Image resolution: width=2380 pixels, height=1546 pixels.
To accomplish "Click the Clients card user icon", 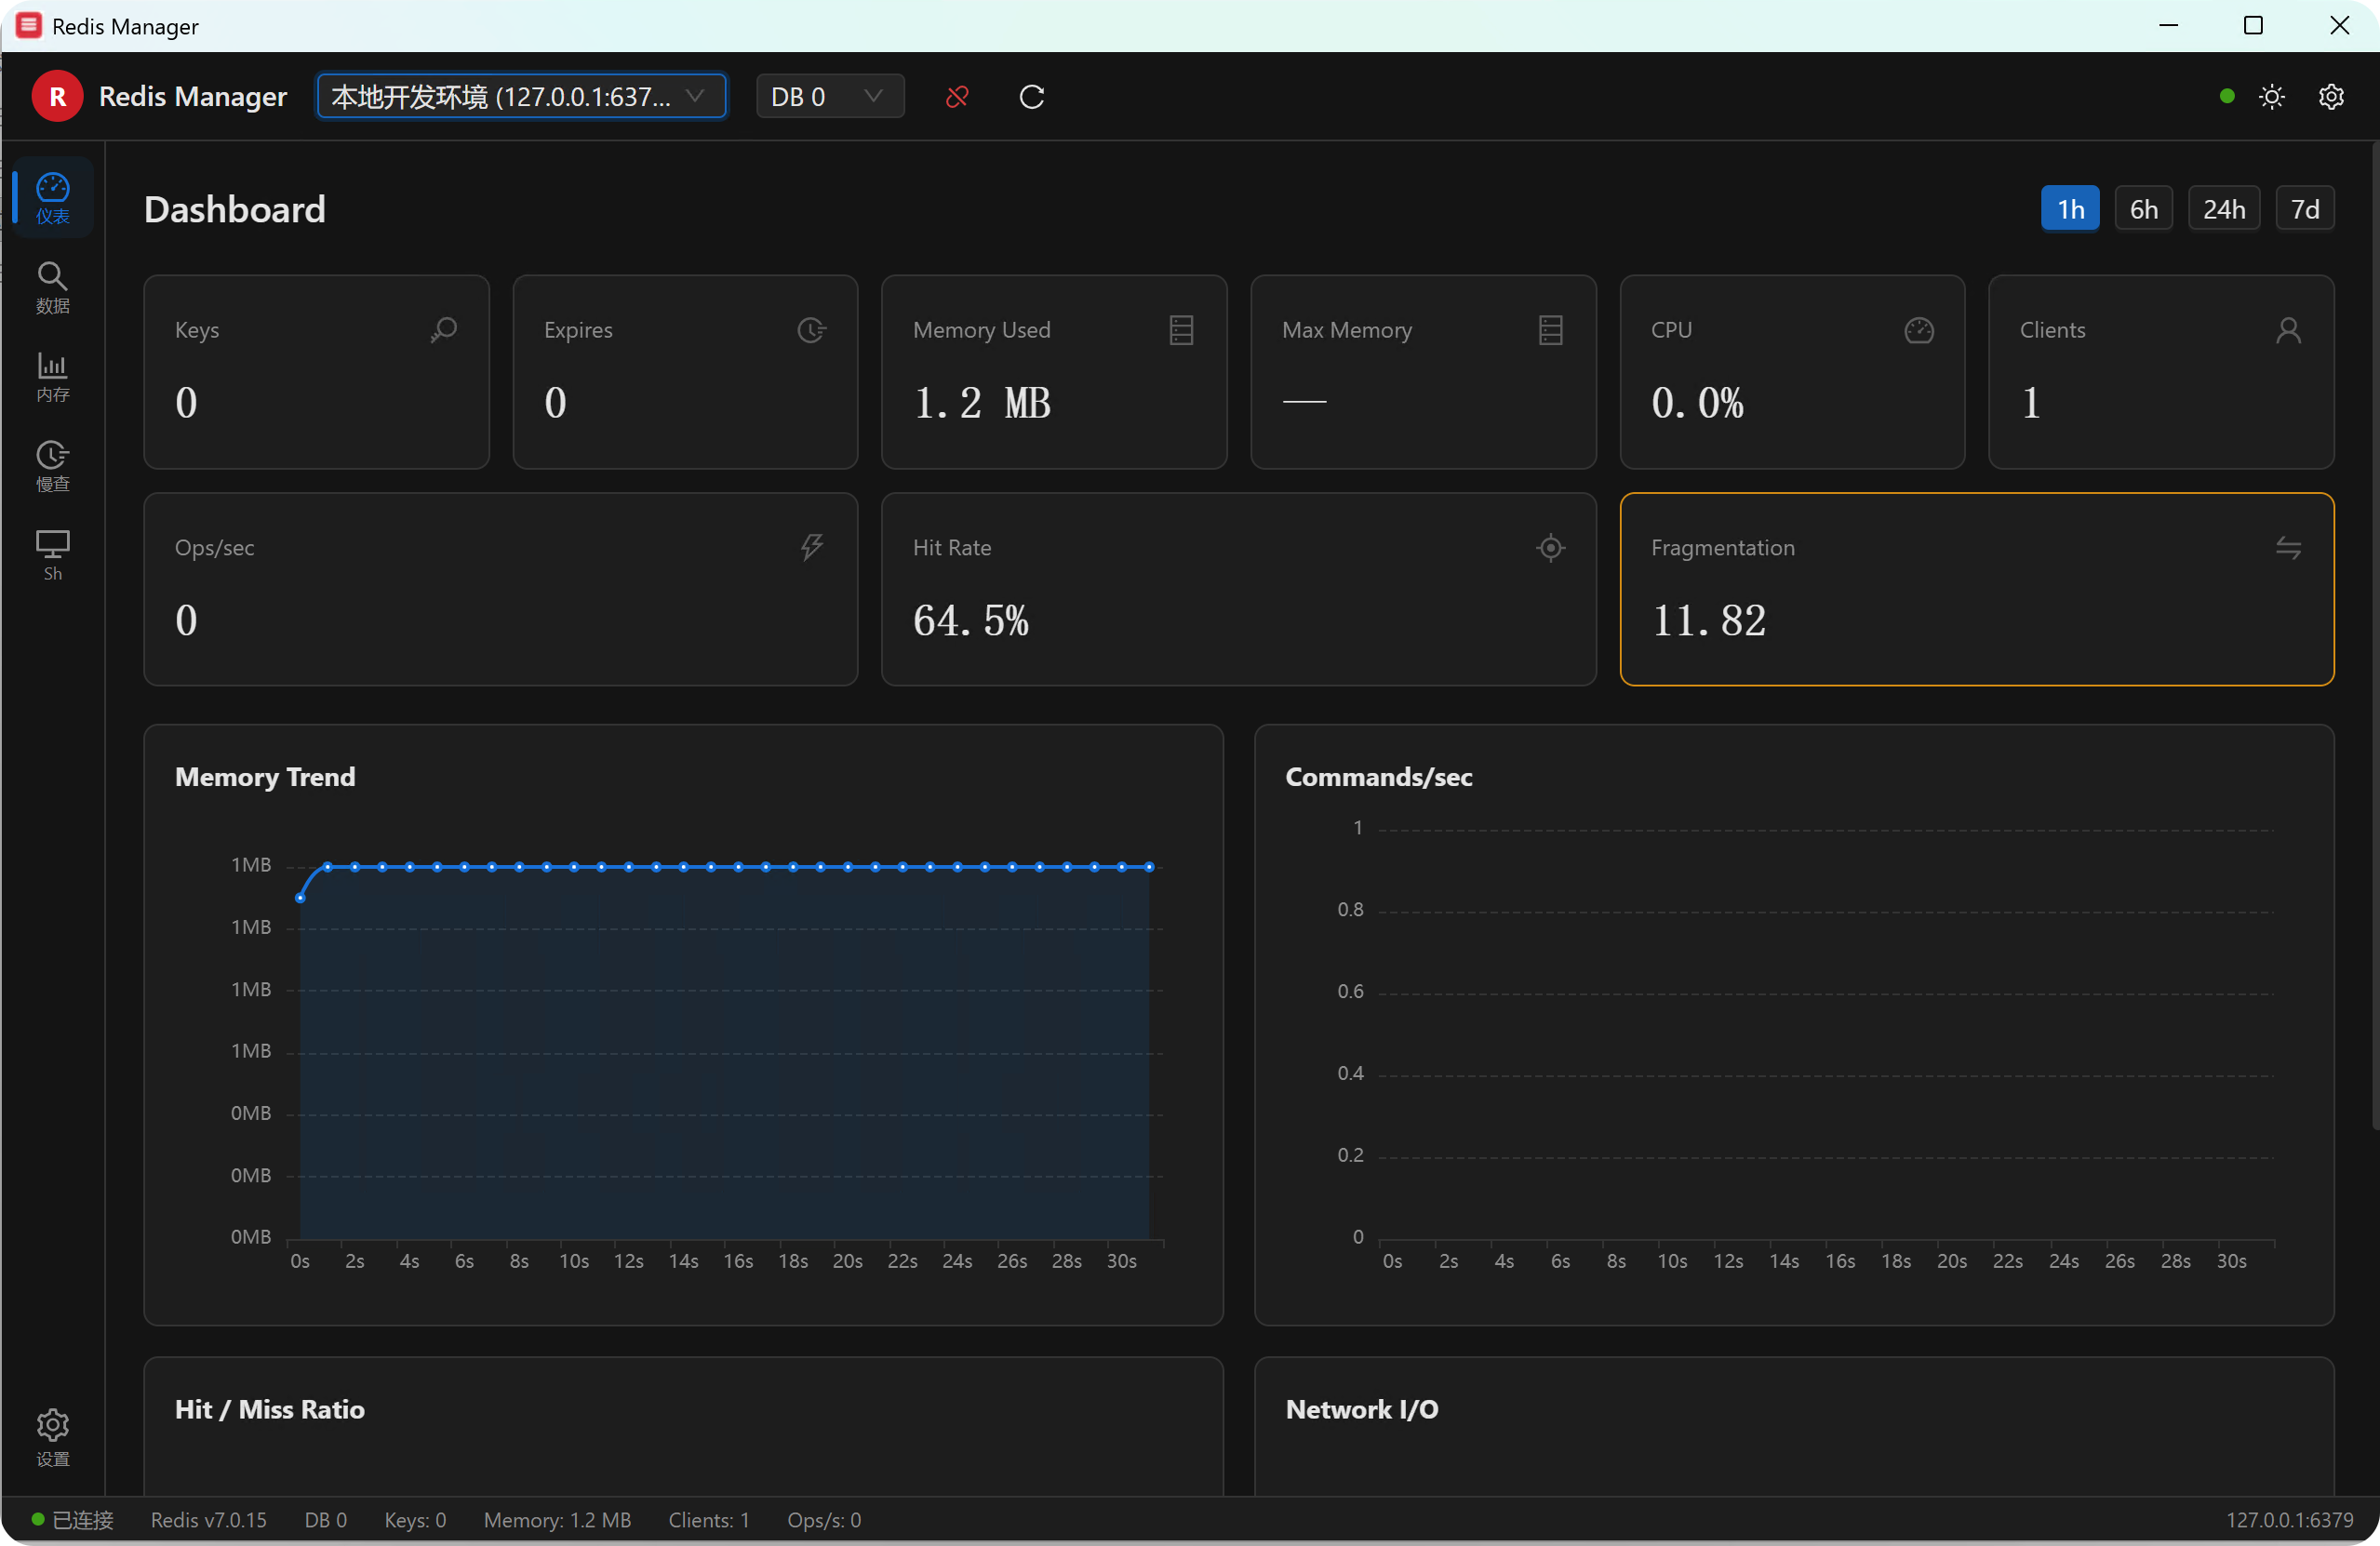I will pos(2288,330).
